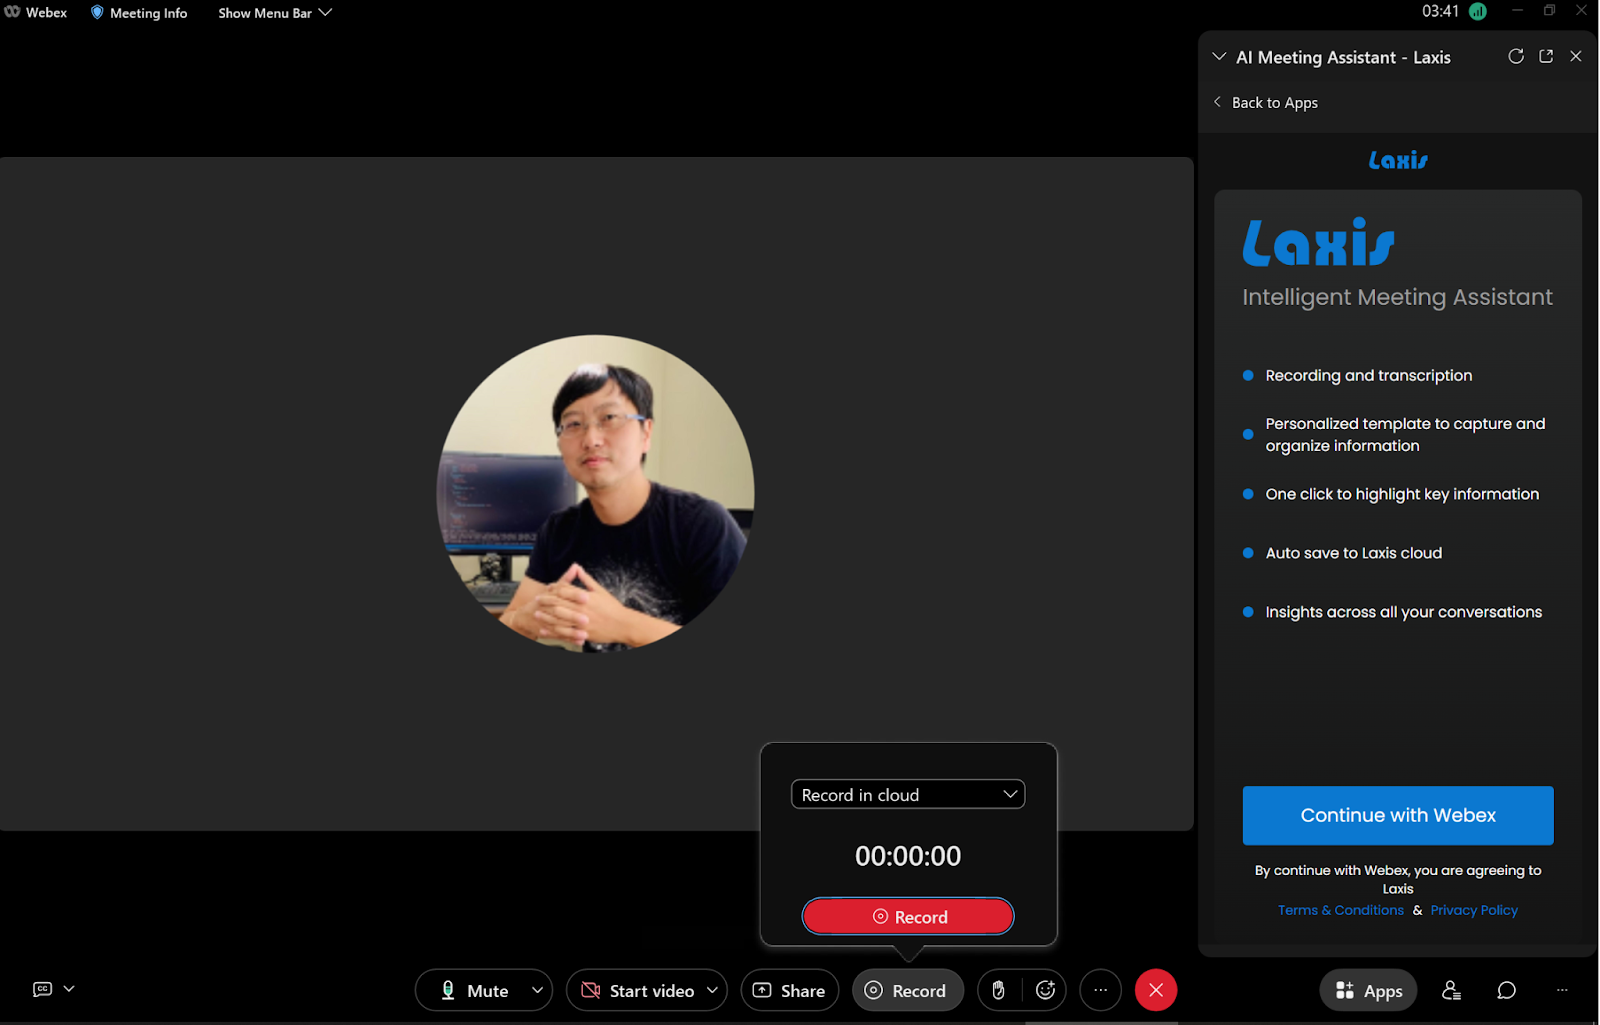The height and width of the screenshot is (1025, 1600).
Task: Start recording with red Record button
Action: tap(908, 916)
